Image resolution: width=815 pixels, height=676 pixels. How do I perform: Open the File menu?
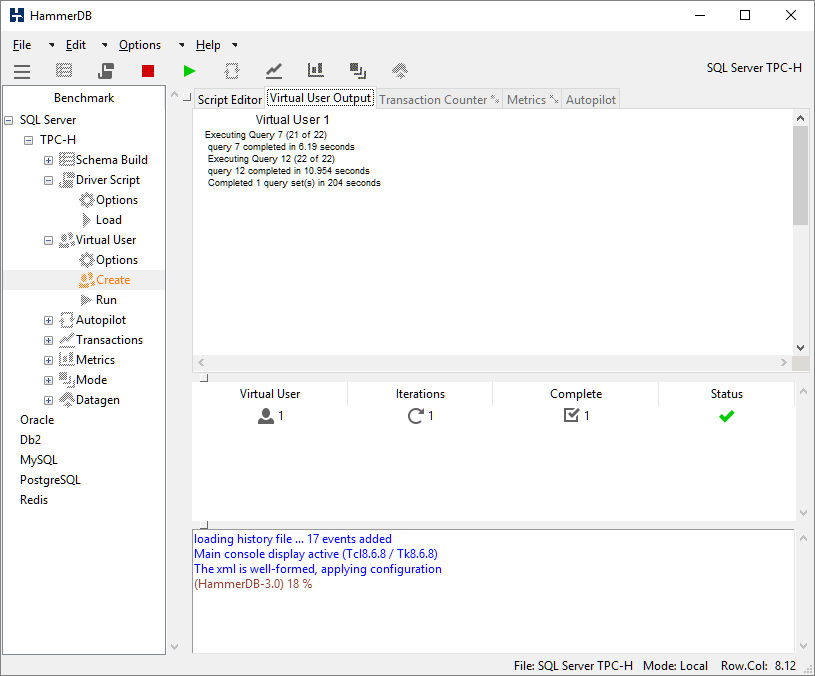22,45
